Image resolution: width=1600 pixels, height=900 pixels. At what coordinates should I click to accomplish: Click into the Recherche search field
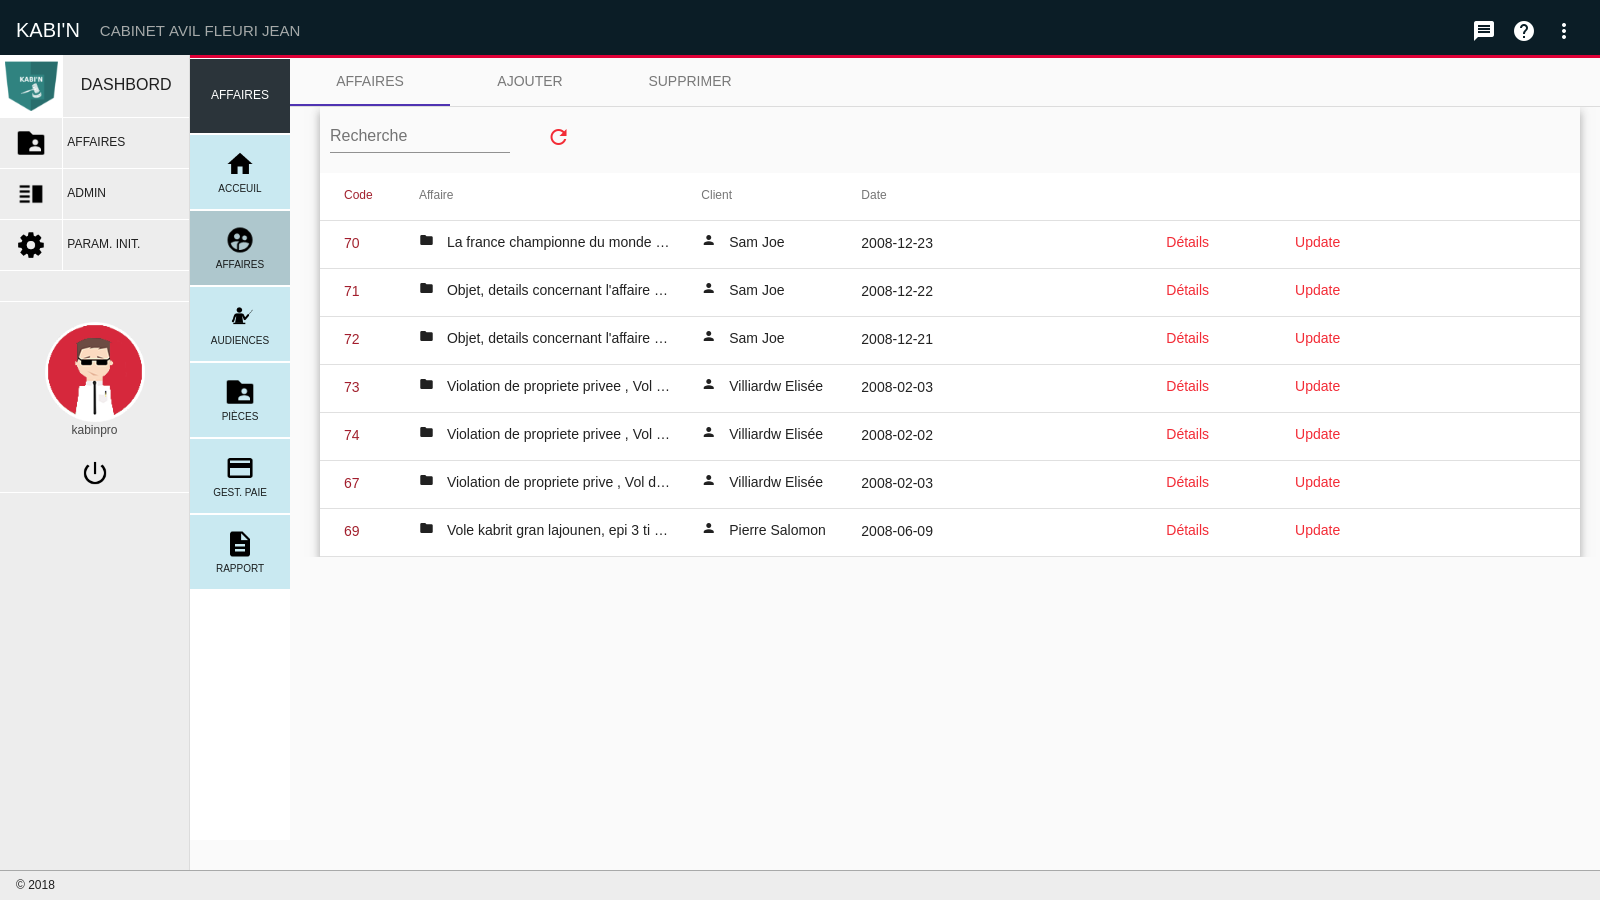point(420,136)
